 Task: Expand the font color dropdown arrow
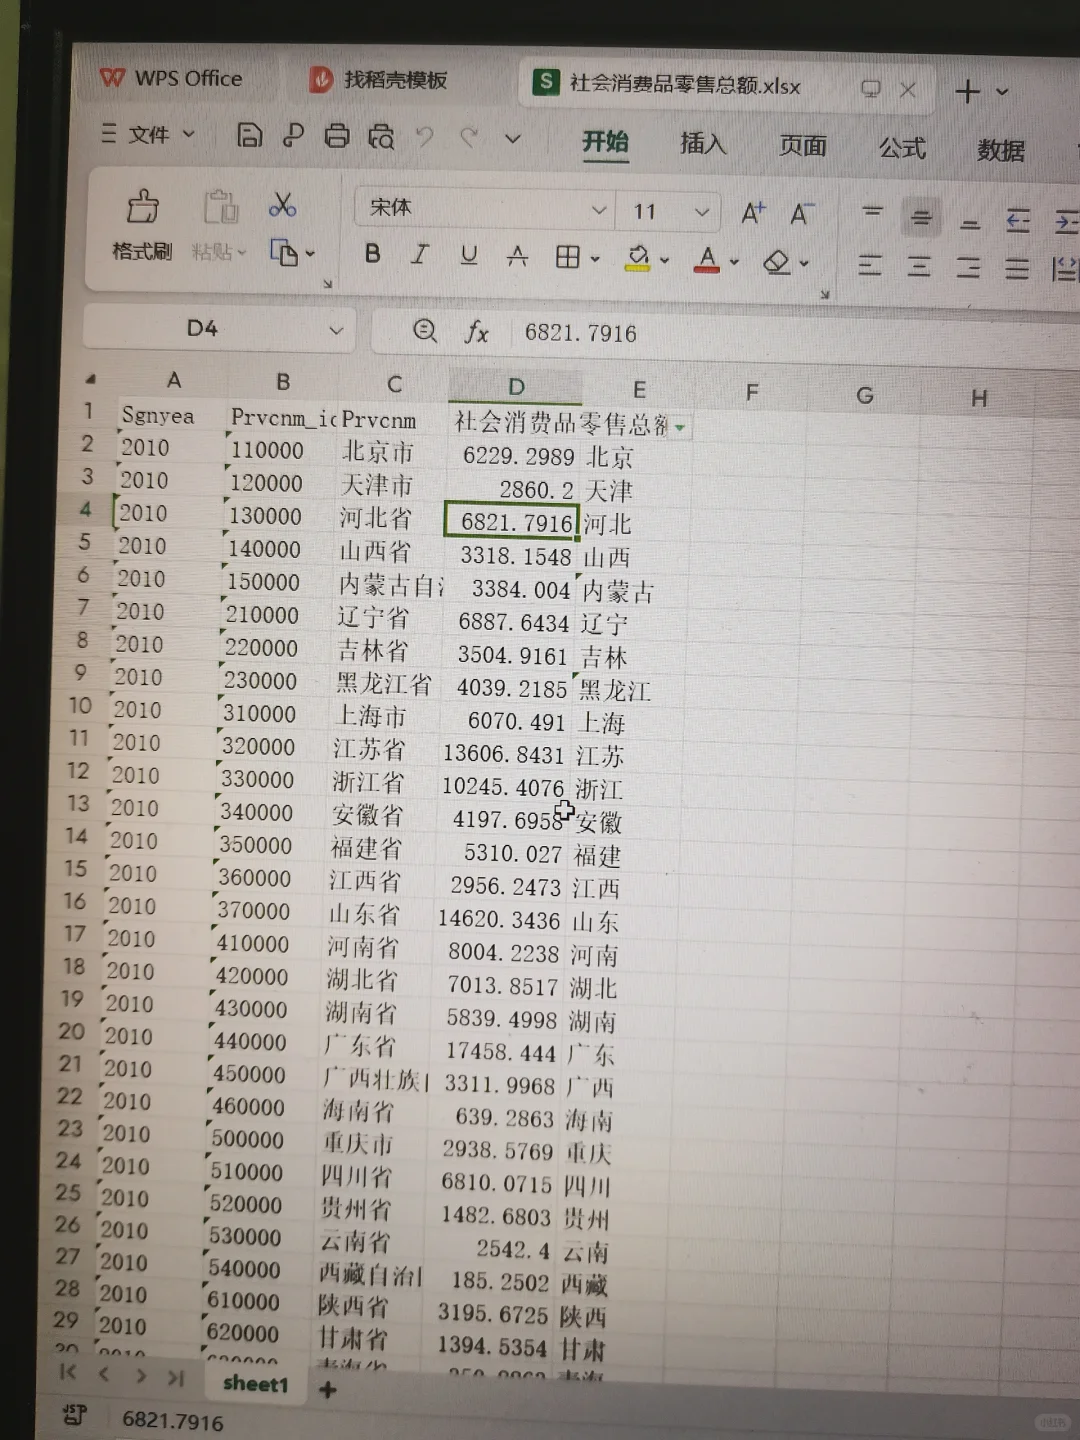point(734,262)
